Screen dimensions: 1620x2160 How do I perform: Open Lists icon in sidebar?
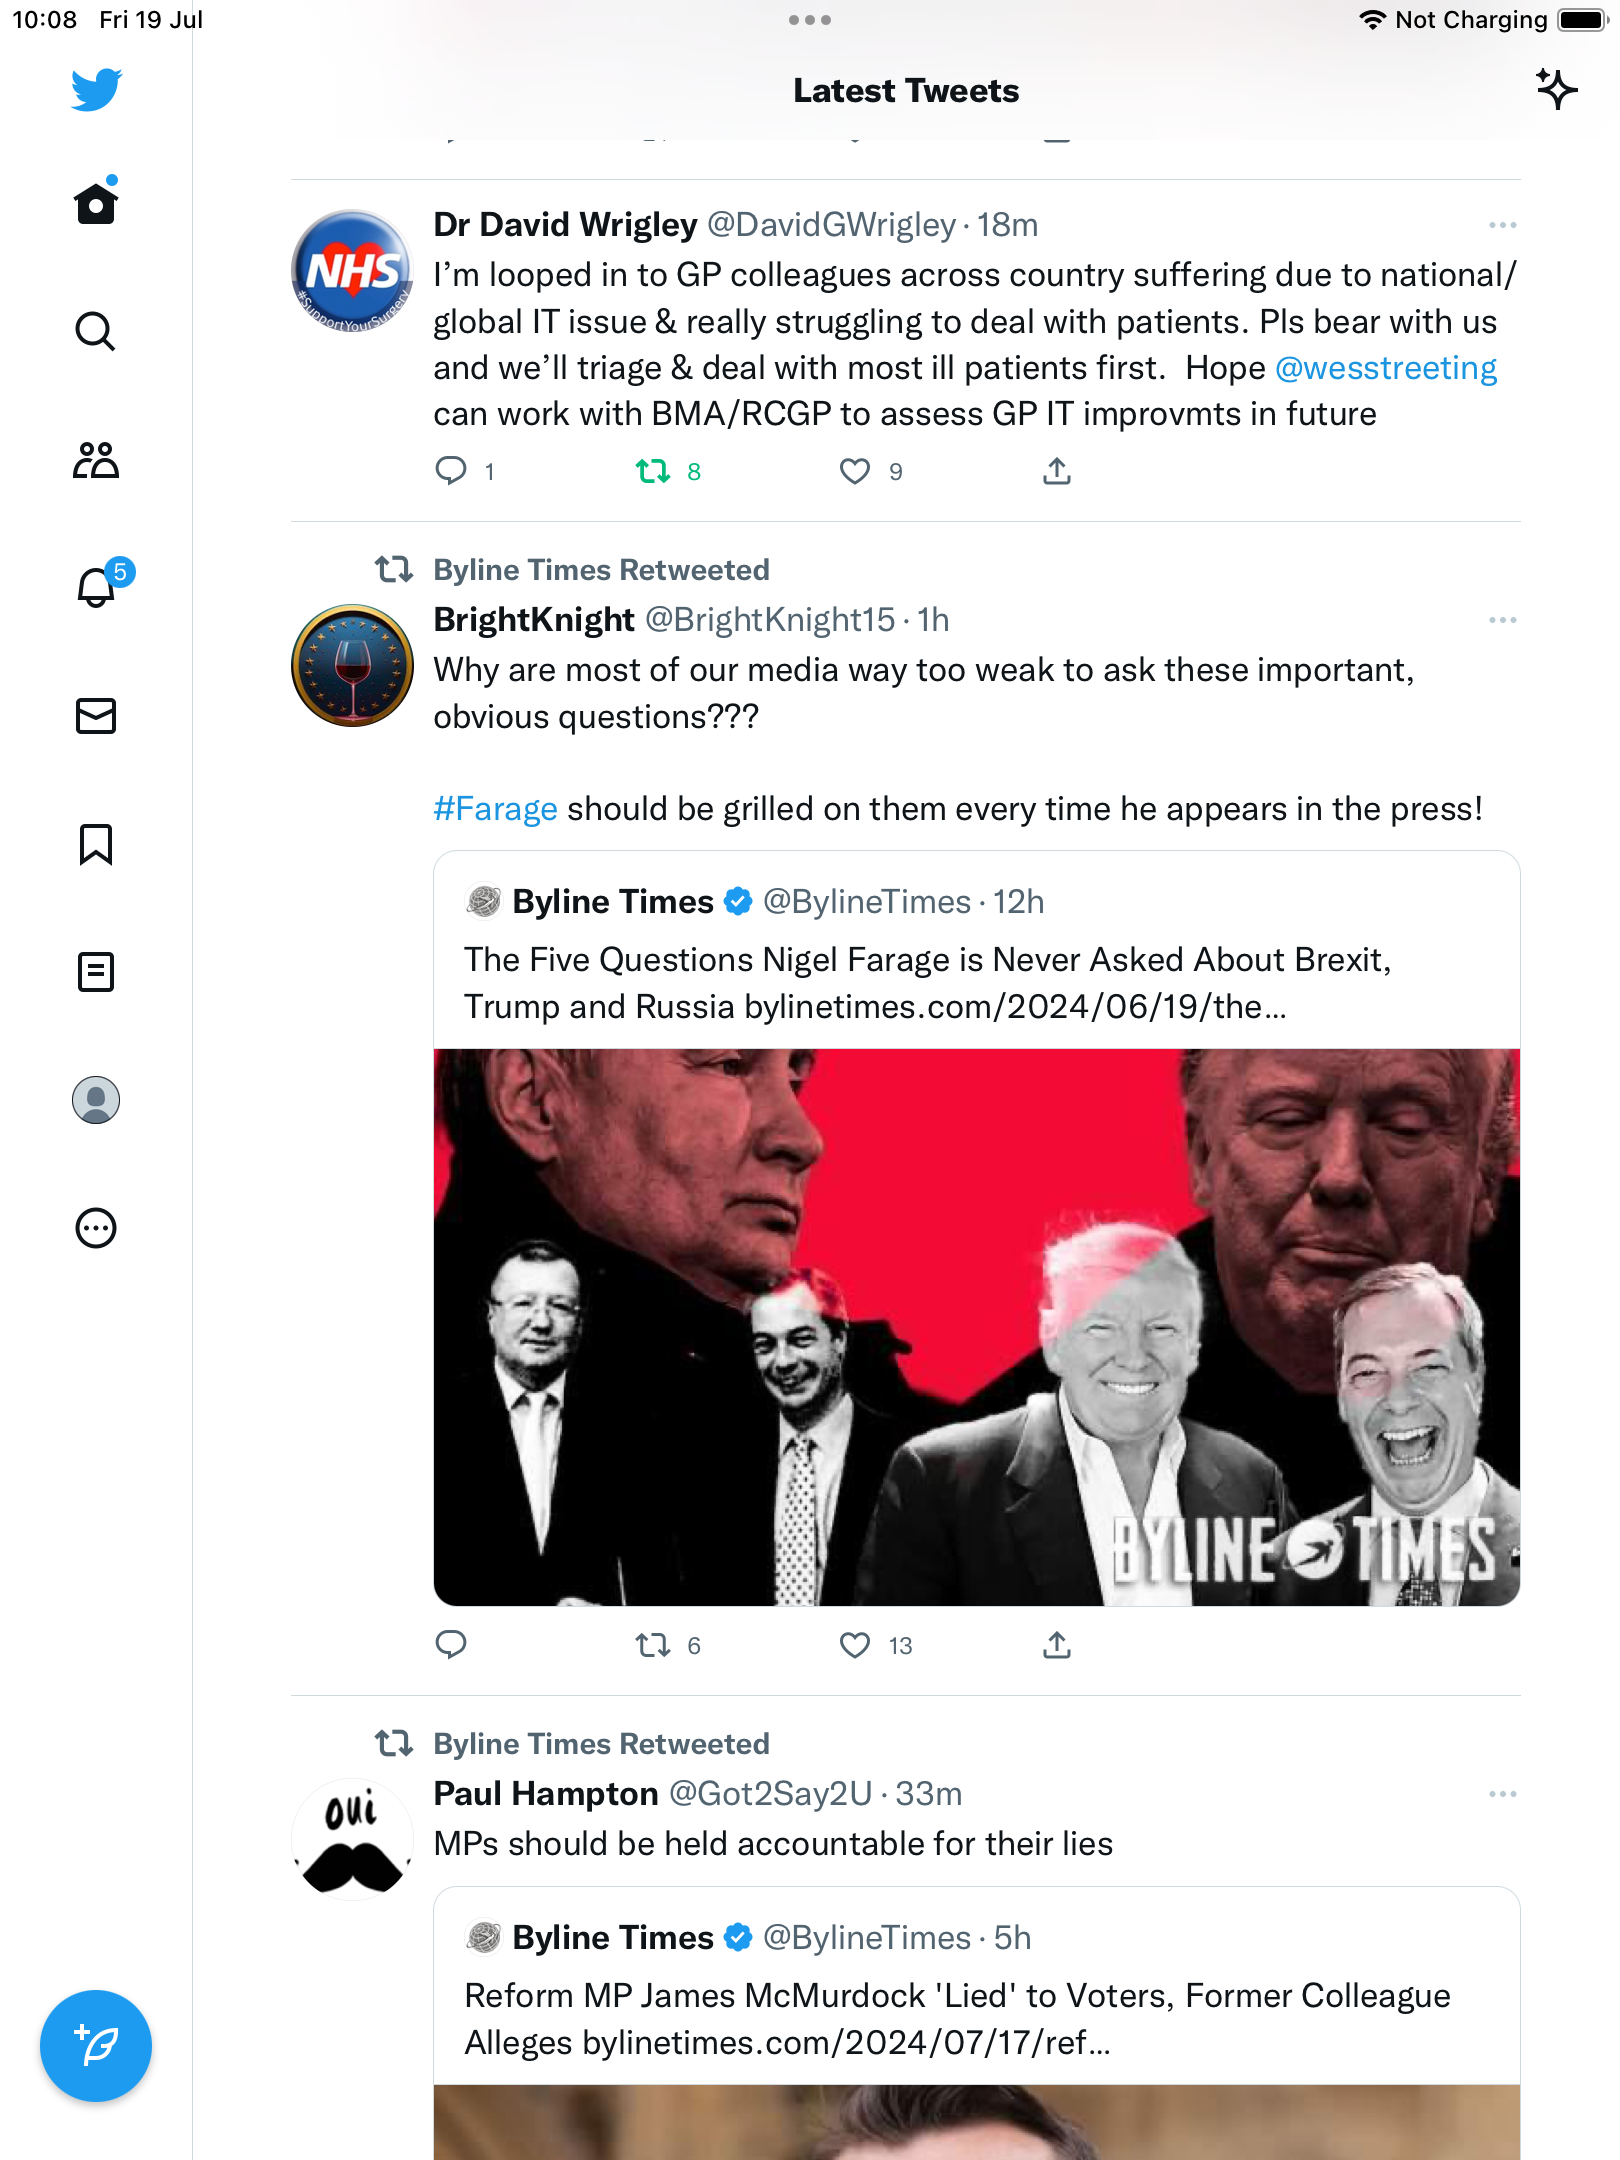pyautogui.click(x=96, y=972)
